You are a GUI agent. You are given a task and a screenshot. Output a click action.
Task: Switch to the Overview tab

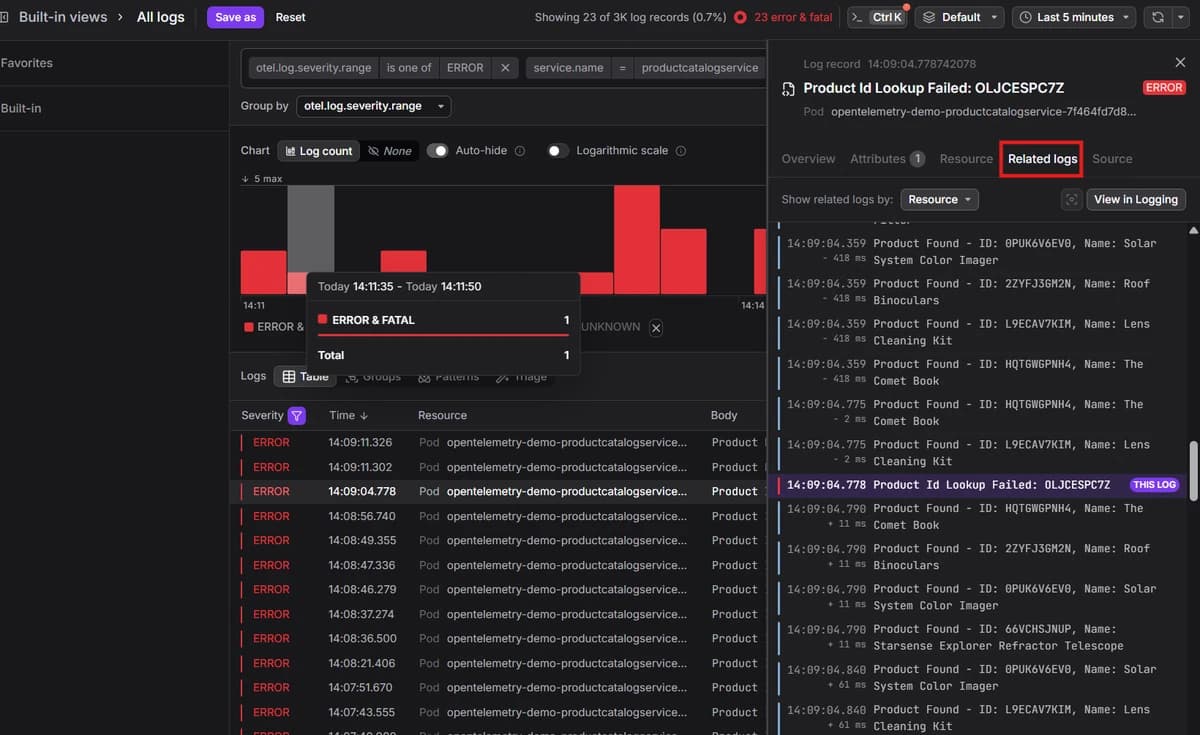pyautogui.click(x=808, y=159)
